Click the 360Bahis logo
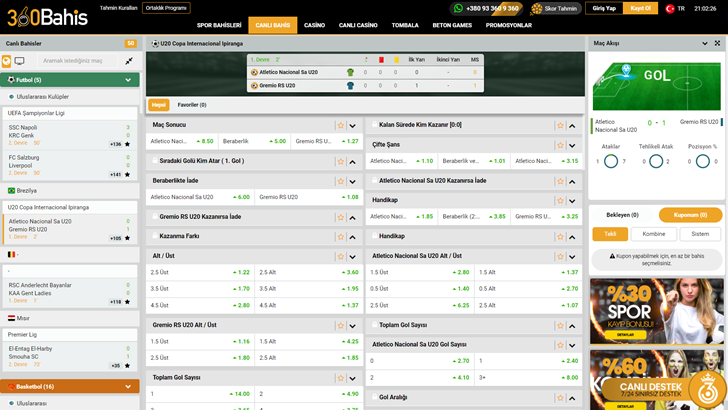The width and height of the screenshot is (728, 410). click(47, 18)
